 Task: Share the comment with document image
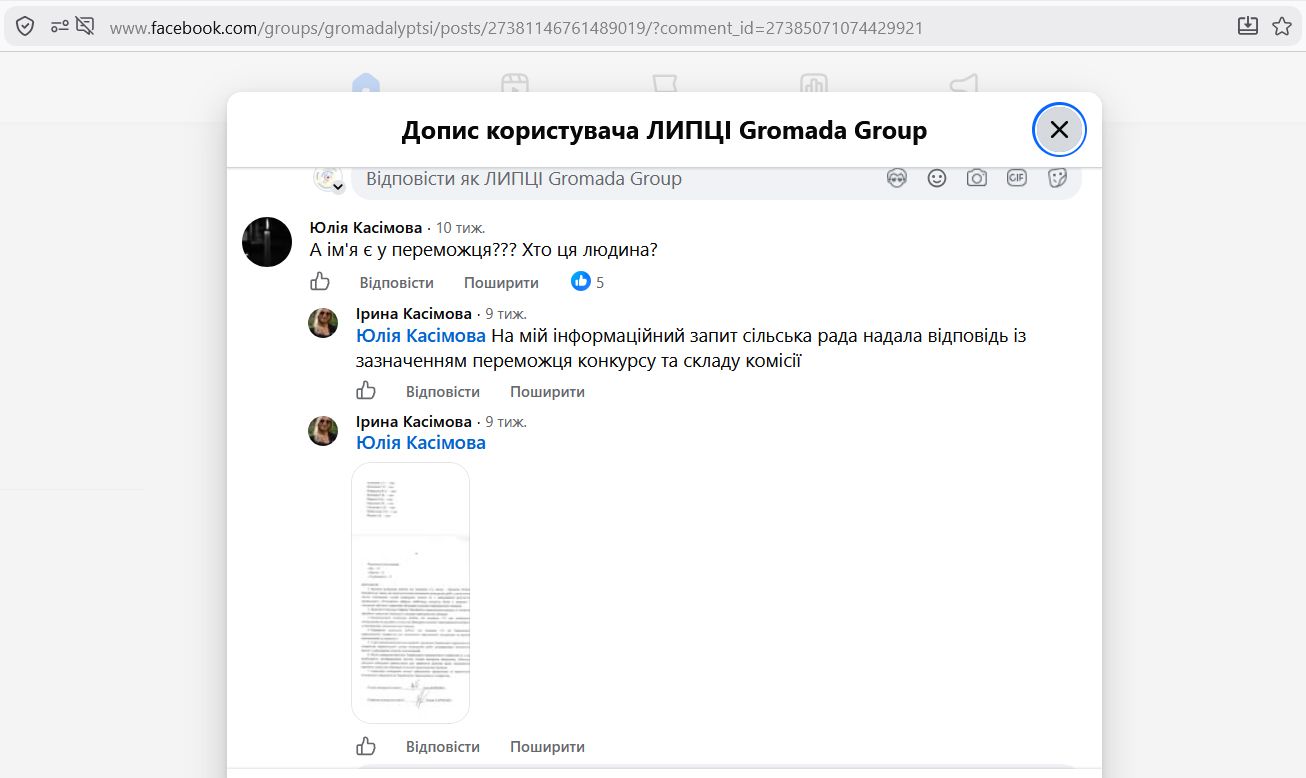547,747
